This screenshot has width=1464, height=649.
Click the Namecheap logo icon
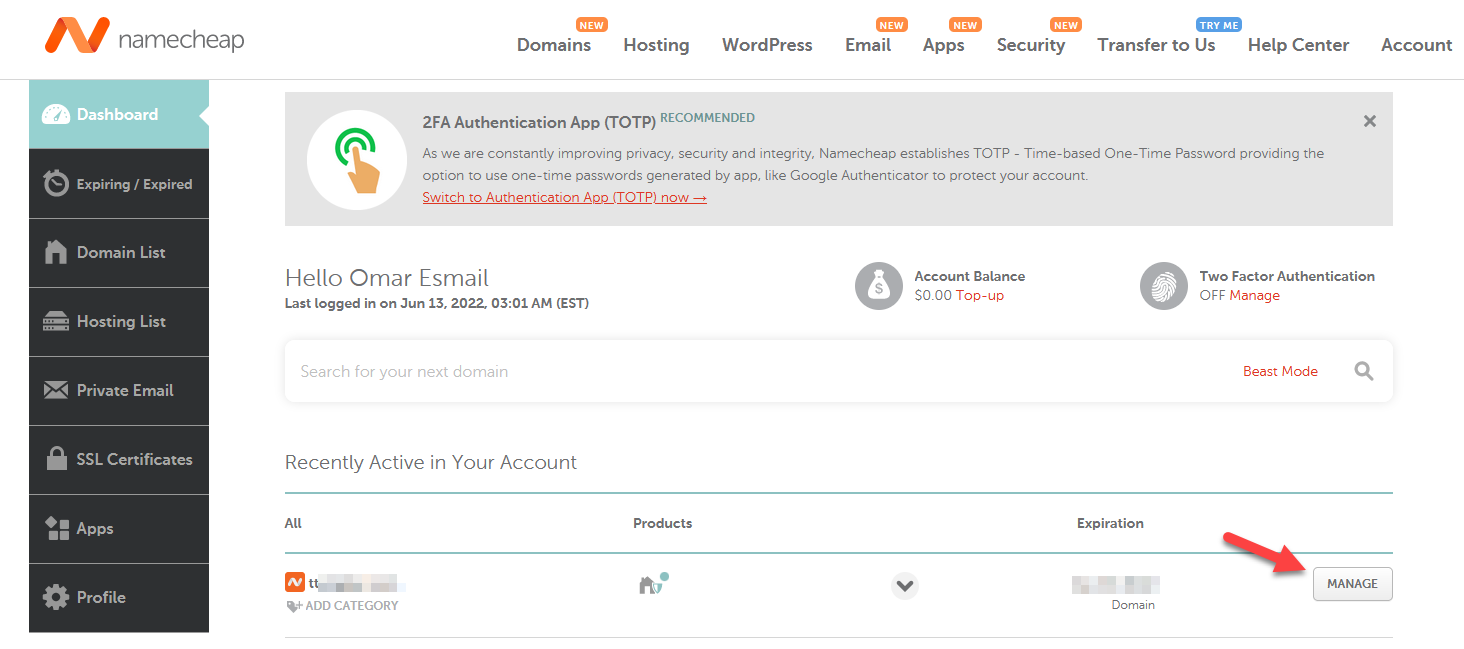(77, 37)
